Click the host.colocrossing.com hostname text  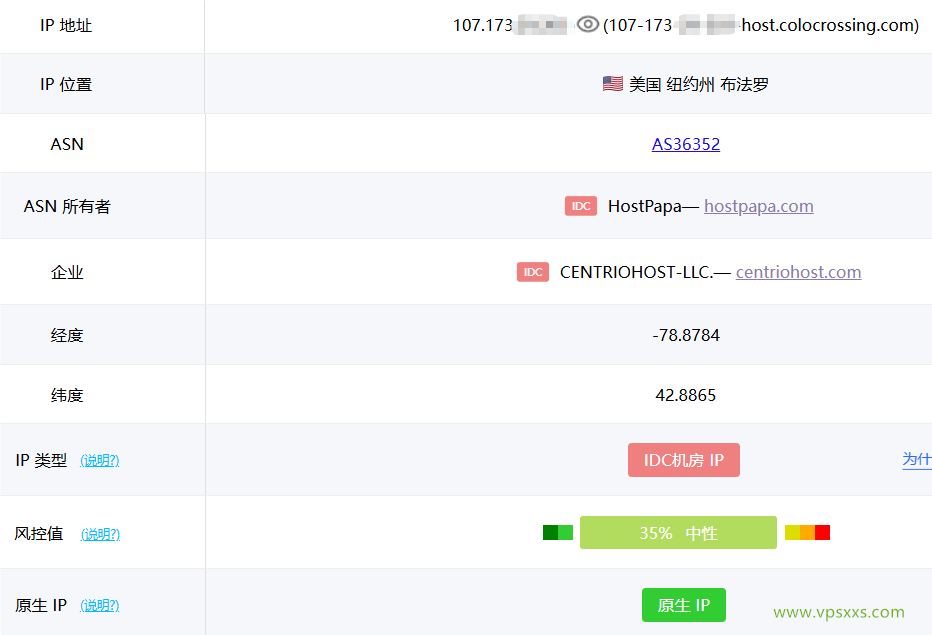pos(830,25)
